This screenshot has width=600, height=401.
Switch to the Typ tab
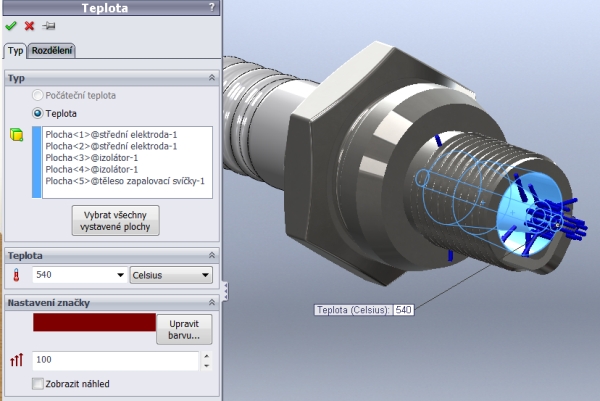(15, 51)
